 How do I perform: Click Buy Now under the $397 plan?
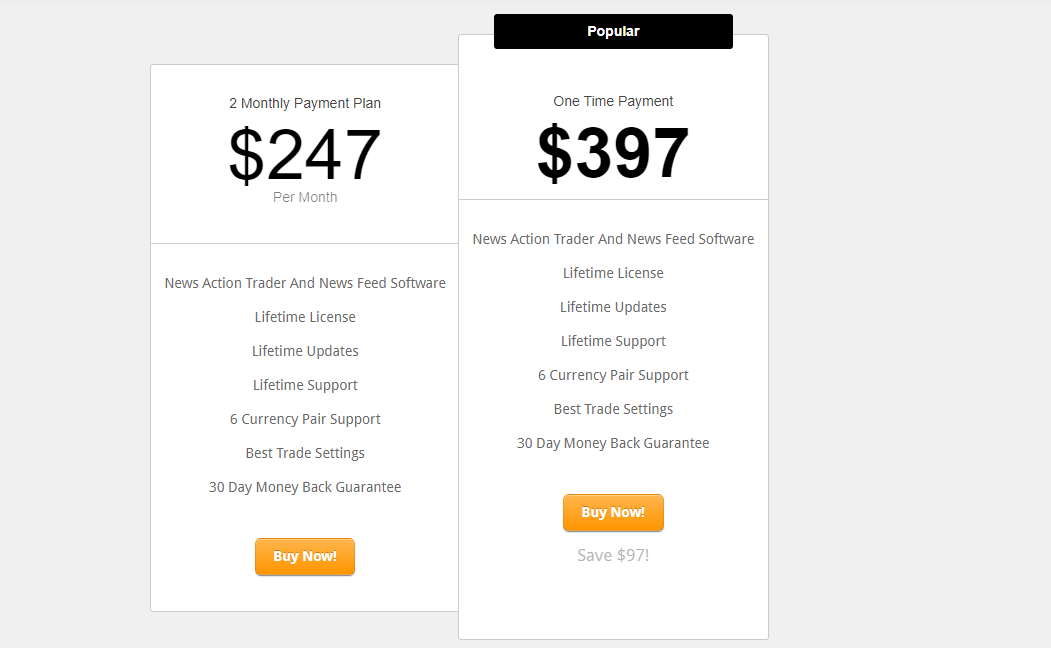point(613,513)
